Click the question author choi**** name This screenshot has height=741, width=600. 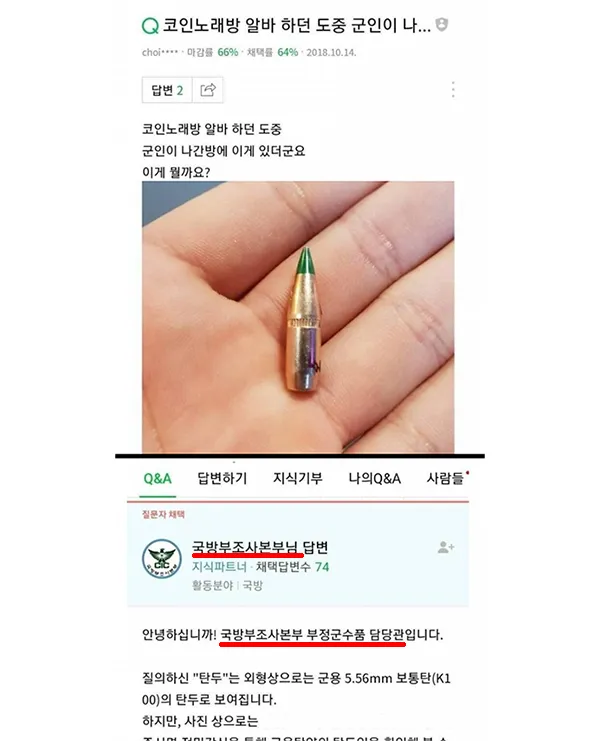pos(160,52)
